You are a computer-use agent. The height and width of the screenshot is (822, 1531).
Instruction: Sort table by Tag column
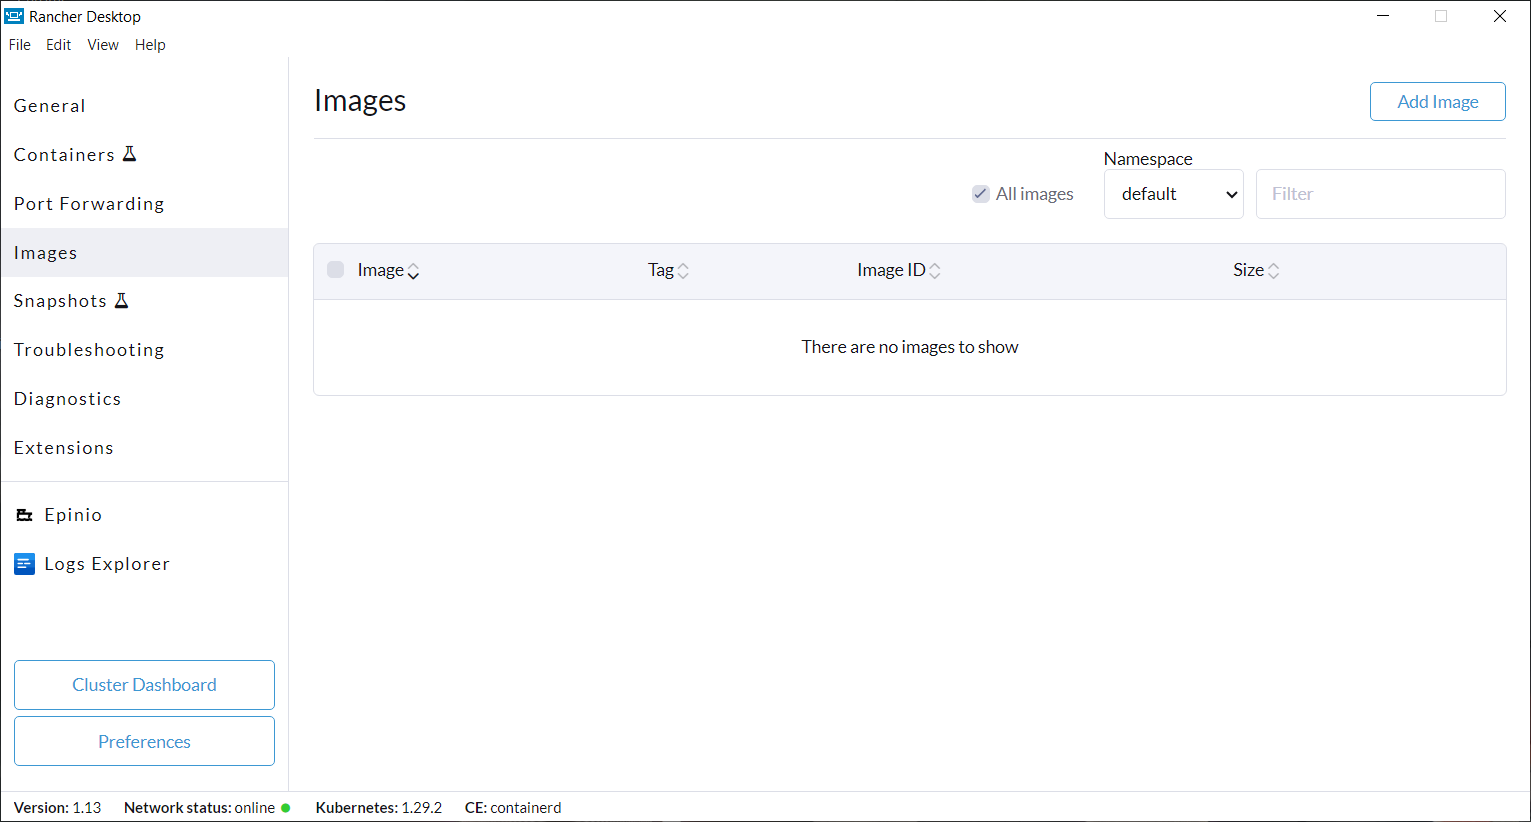(x=668, y=270)
